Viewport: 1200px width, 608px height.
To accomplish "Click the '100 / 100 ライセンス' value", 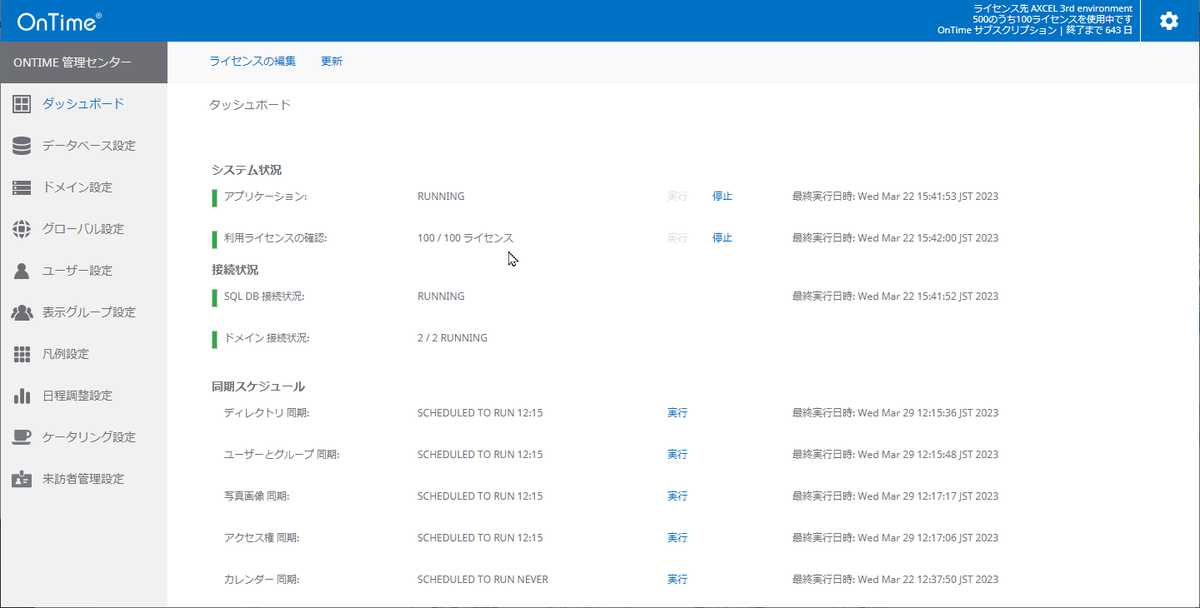I will [x=465, y=238].
